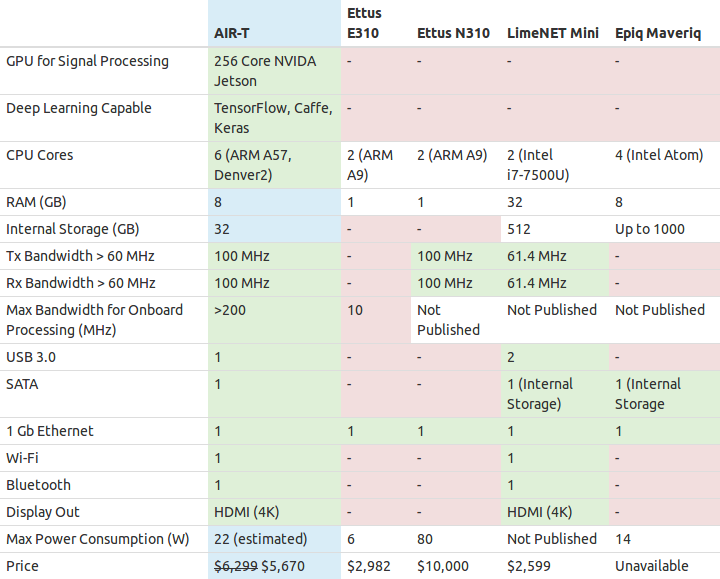Screen dimensions: 720x579
Task: Select the Epiq Maveriq column header
Action: 658,33
